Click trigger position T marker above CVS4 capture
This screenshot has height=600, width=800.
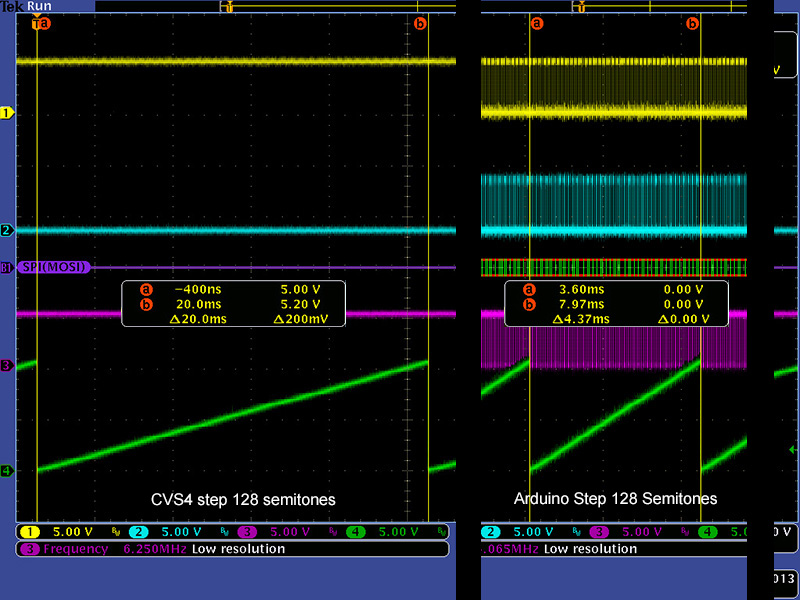230,7
